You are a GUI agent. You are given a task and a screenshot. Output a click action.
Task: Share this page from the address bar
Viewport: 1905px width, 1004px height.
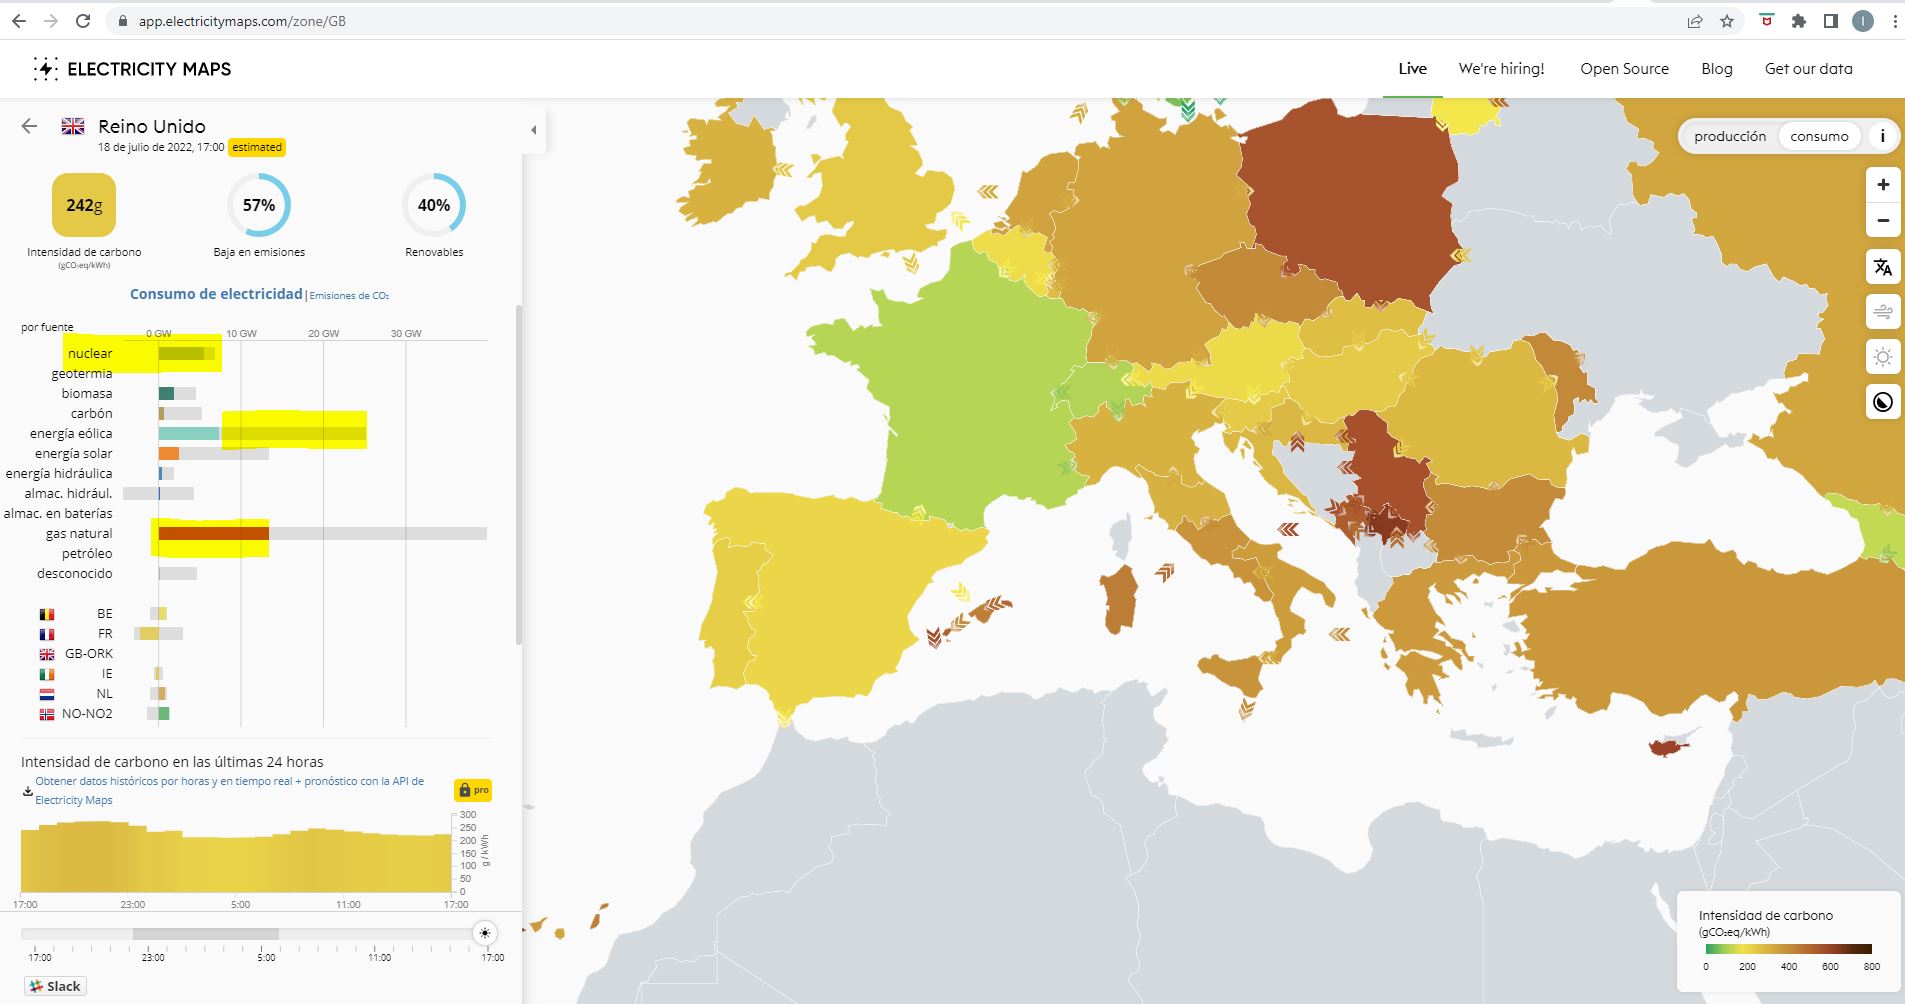(x=1695, y=21)
